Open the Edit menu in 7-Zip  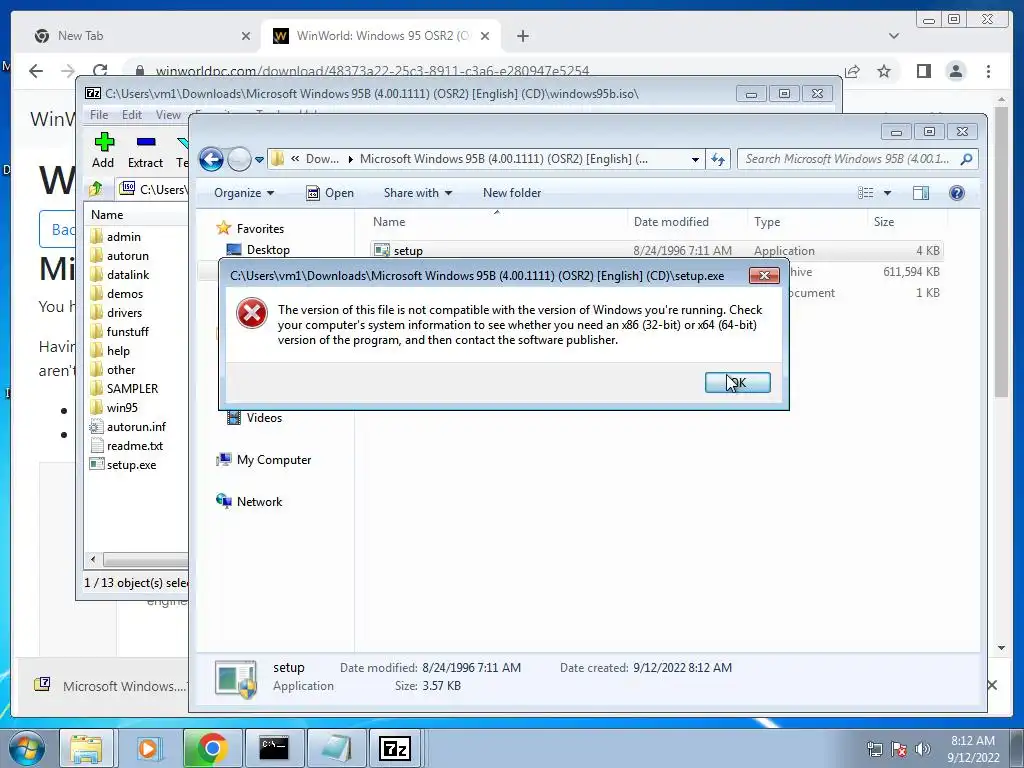pyautogui.click(x=132, y=115)
